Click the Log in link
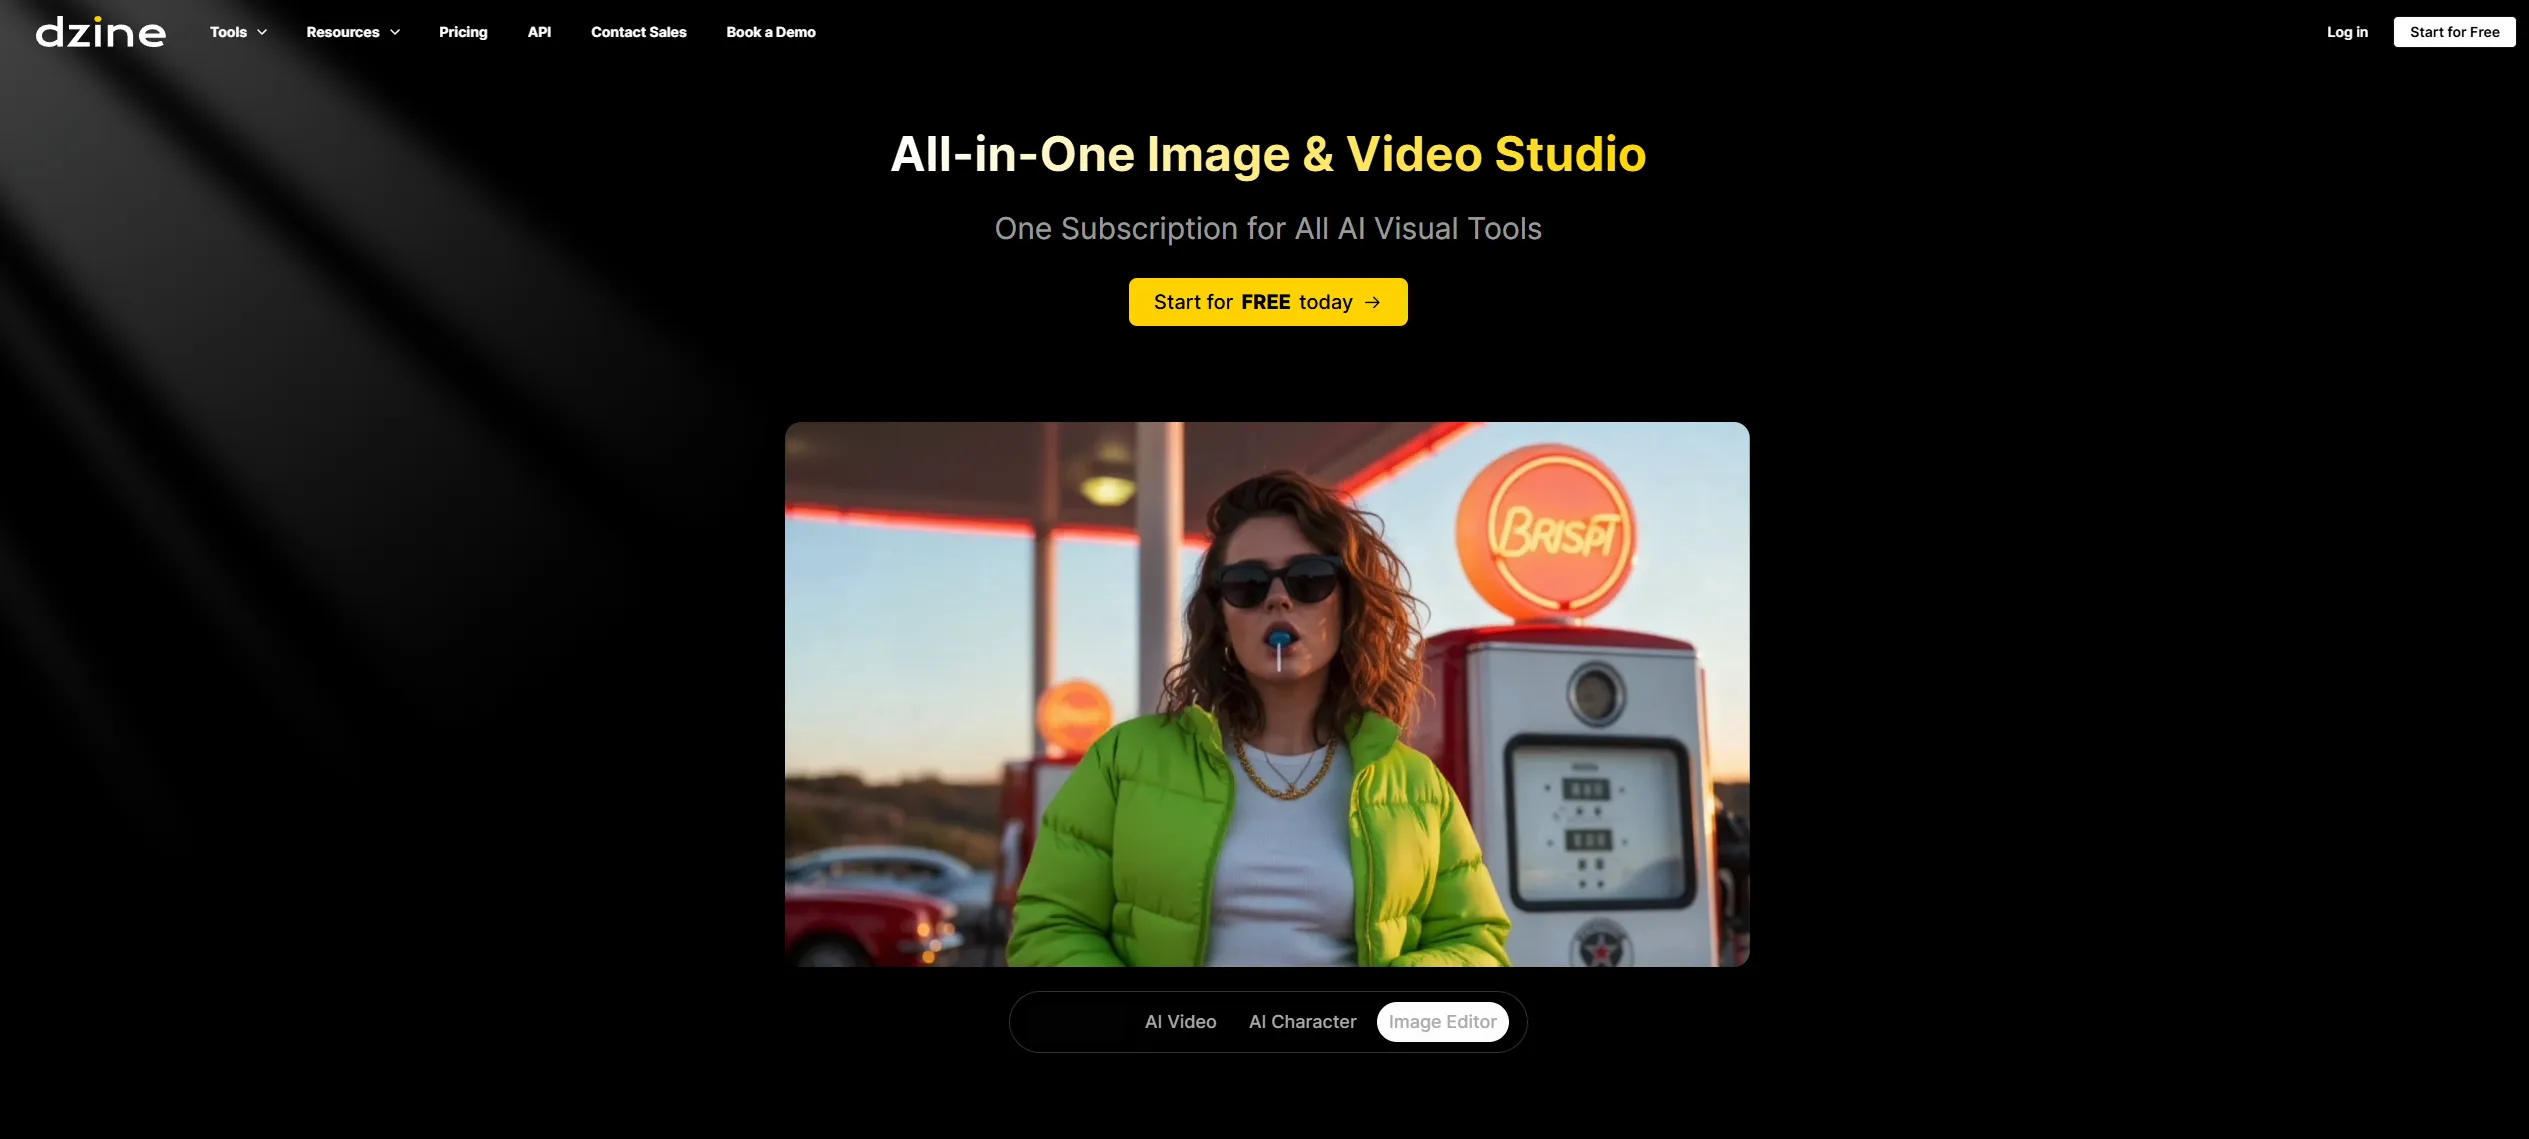The height and width of the screenshot is (1139, 2529). [2346, 32]
